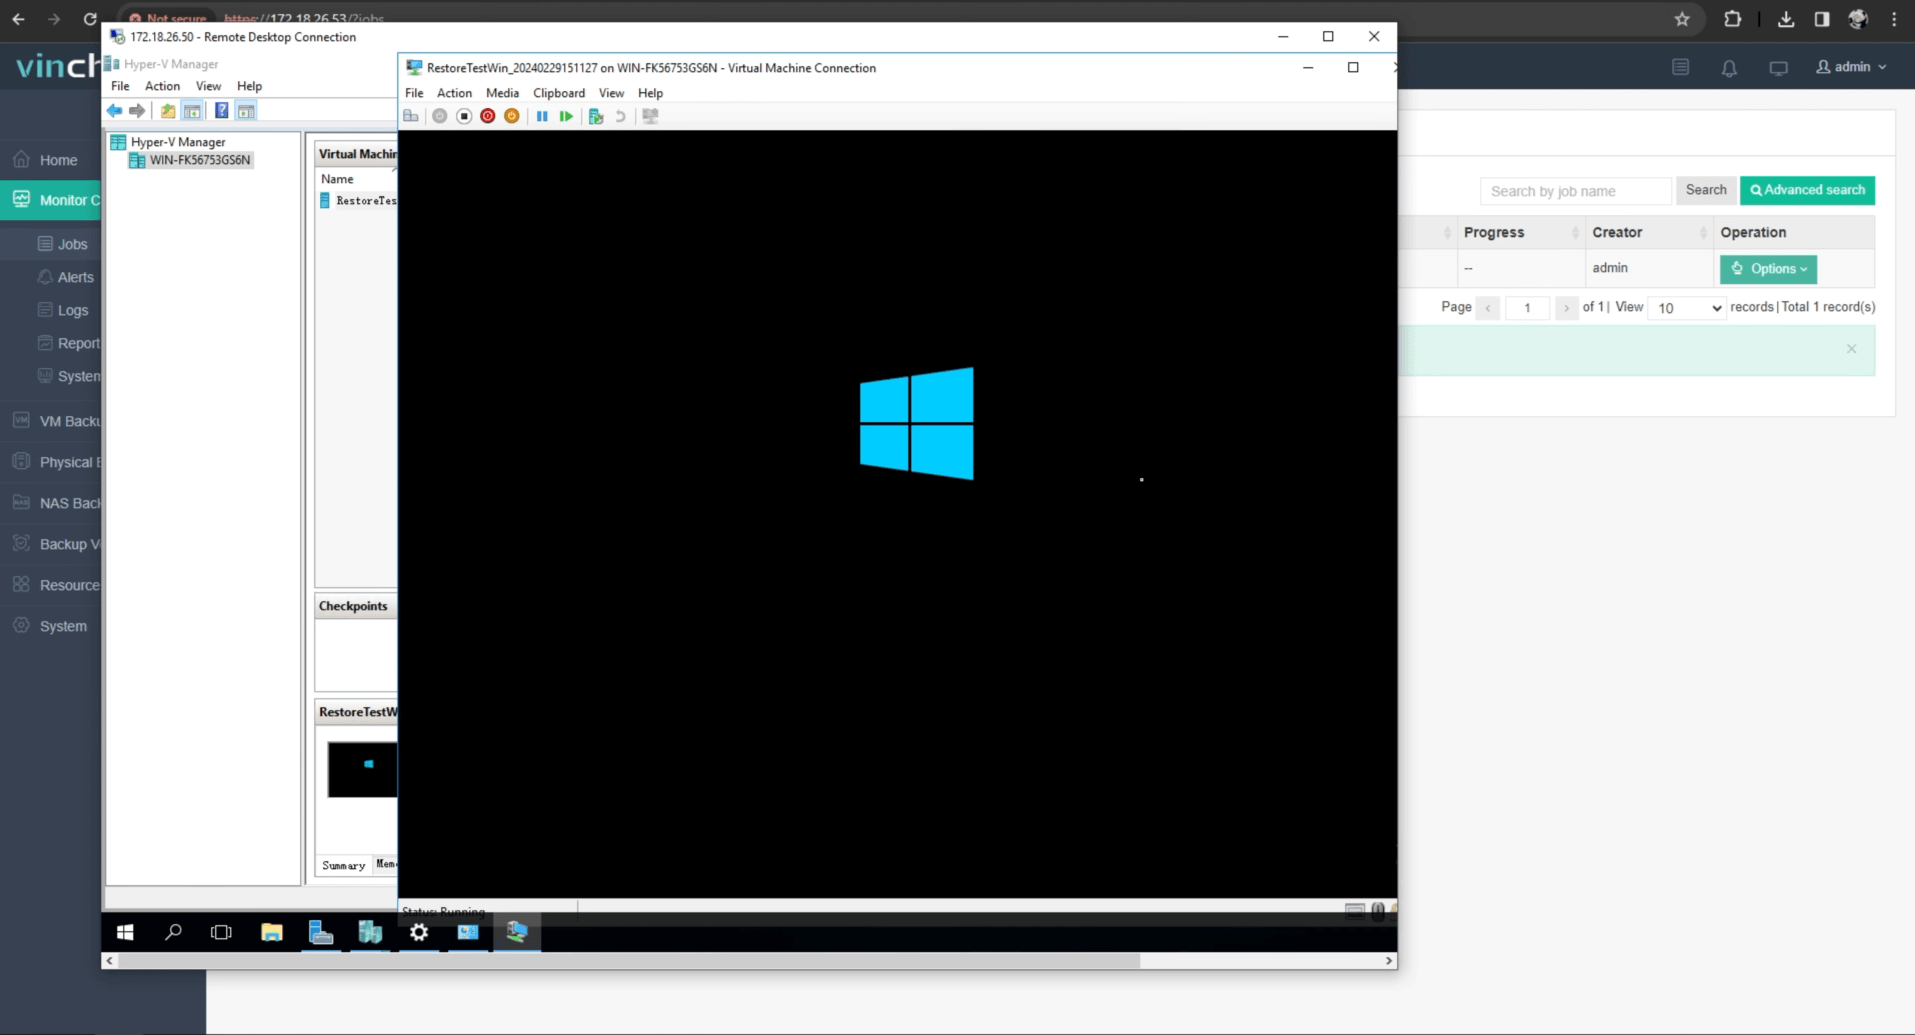Go forward in Hyper-V Manager toolbar
Image resolution: width=1915 pixels, height=1035 pixels.
click(x=137, y=111)
